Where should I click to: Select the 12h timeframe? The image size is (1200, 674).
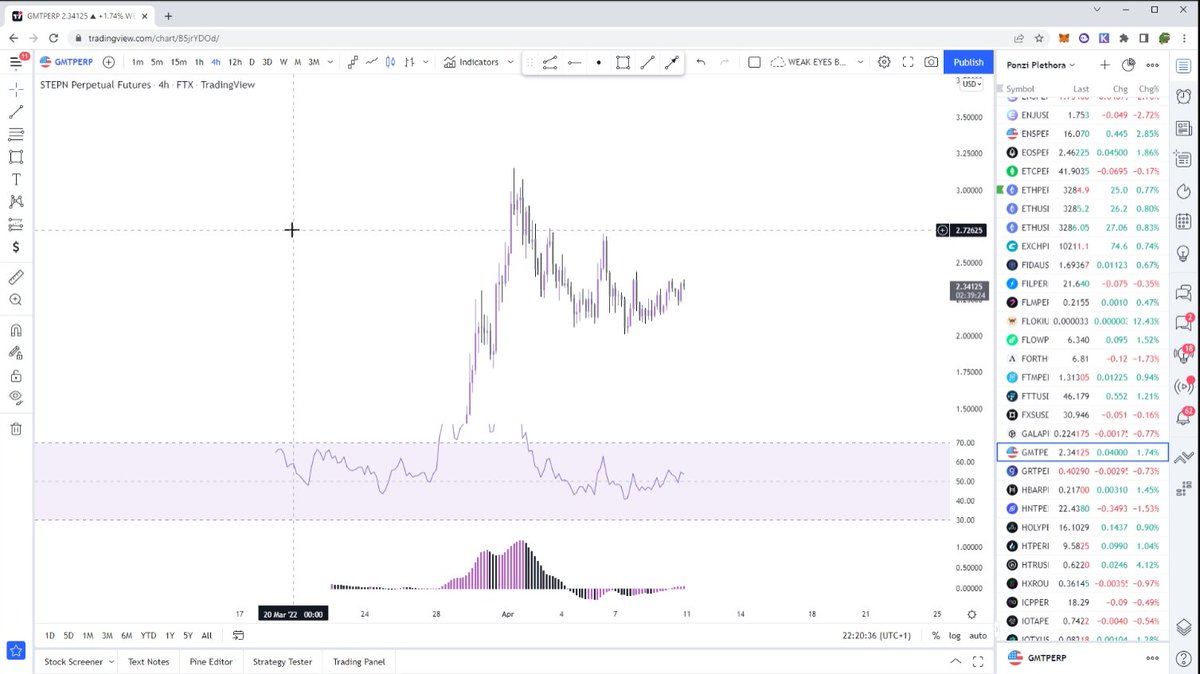(235, 62)
